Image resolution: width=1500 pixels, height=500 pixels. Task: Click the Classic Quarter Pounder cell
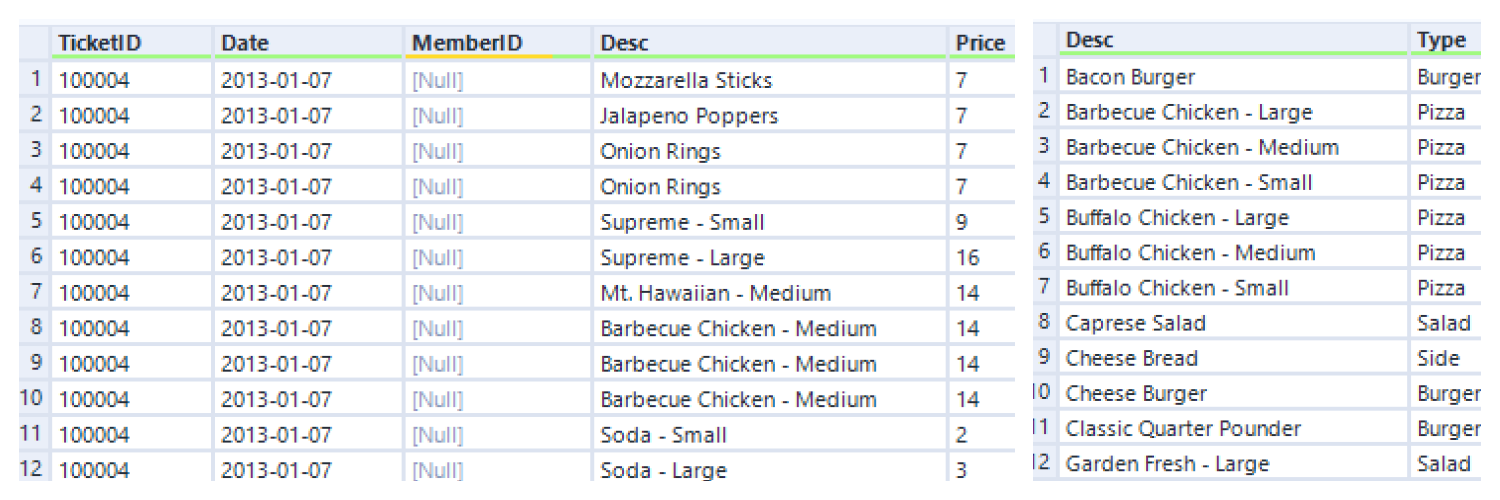pyautogui.click(x=1232, y=428)
